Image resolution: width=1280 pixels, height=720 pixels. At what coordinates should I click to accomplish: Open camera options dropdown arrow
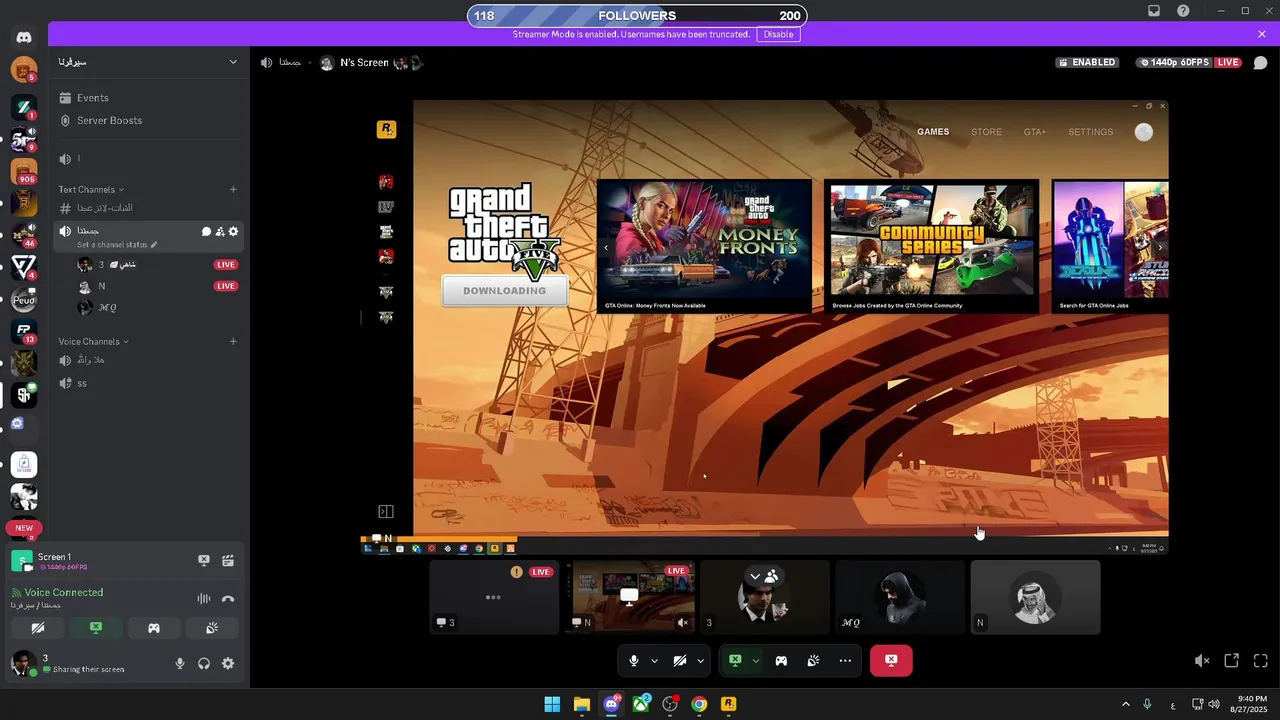coord(700,660)
